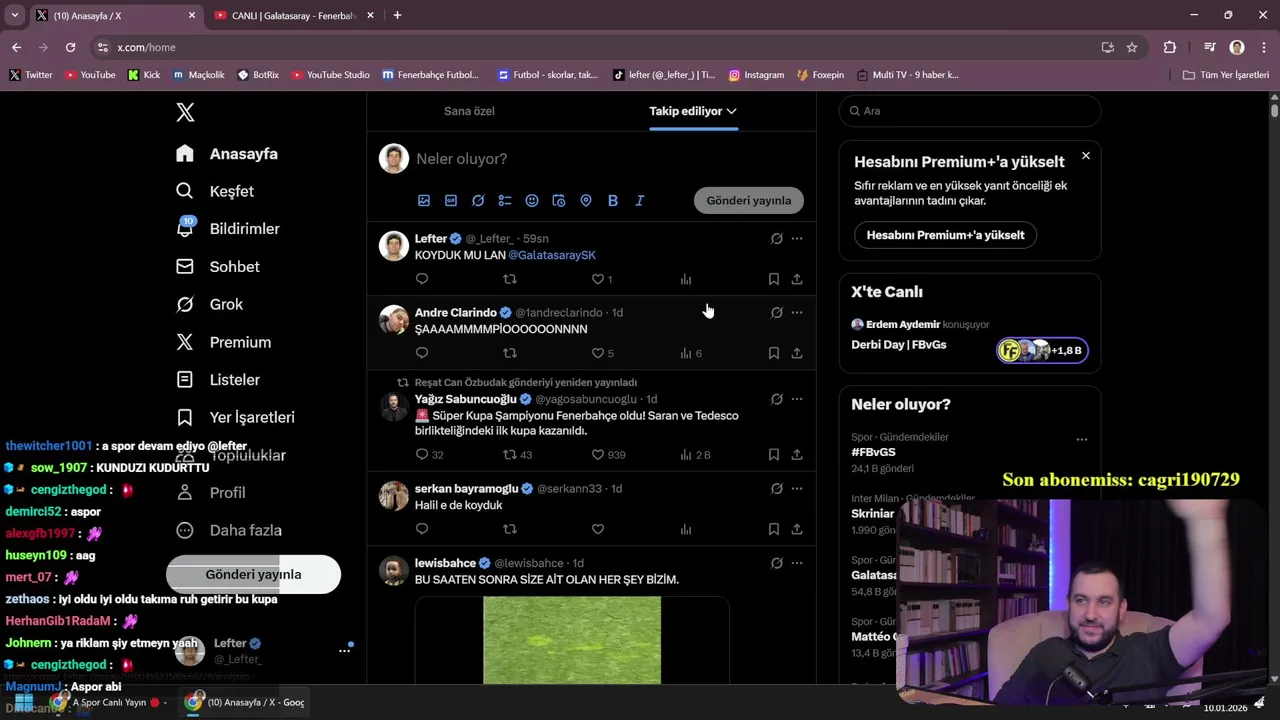1280x720 pixels.
Task: Open the lewisbahce post image
Action: pyautogui.click(x=572, y=640)
